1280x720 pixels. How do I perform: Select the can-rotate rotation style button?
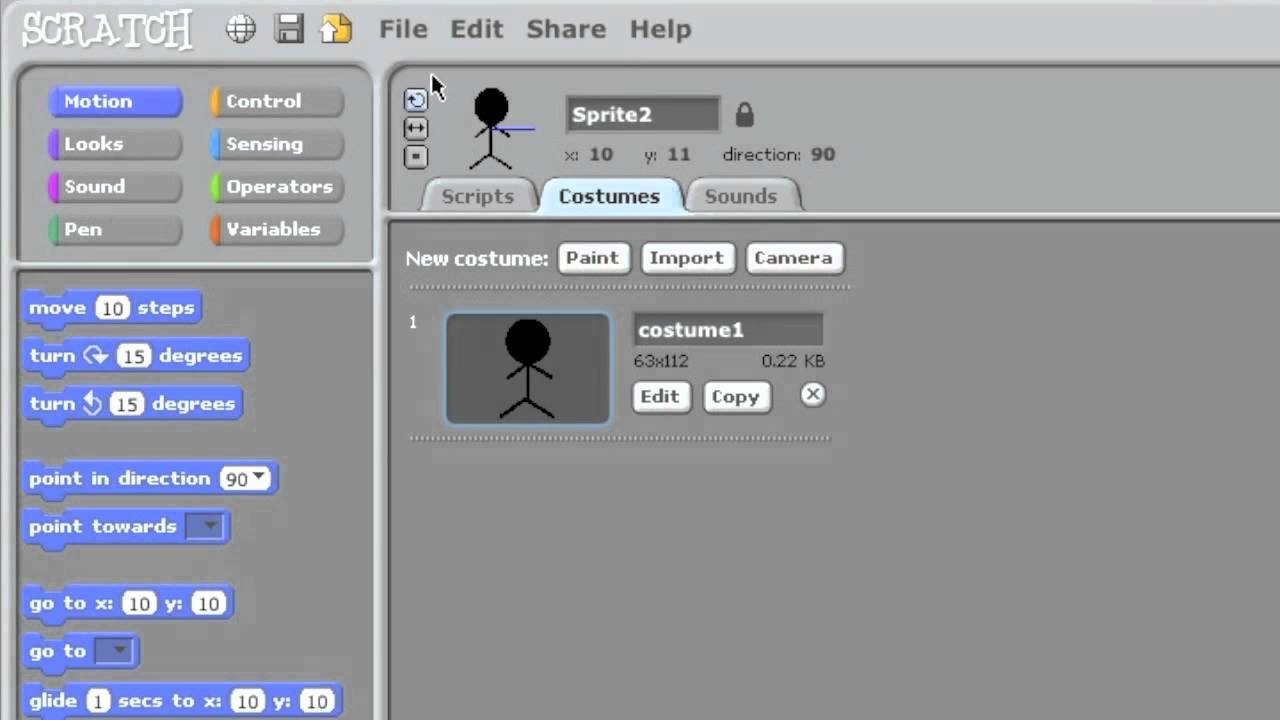(416, 99)
